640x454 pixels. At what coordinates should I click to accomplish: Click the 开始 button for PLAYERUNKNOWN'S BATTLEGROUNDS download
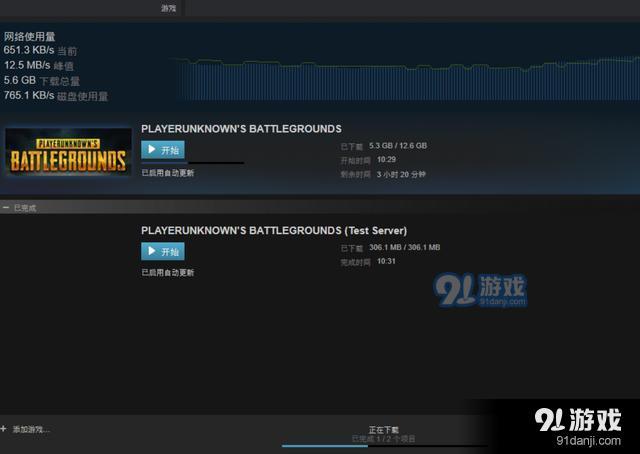(163, 150)
